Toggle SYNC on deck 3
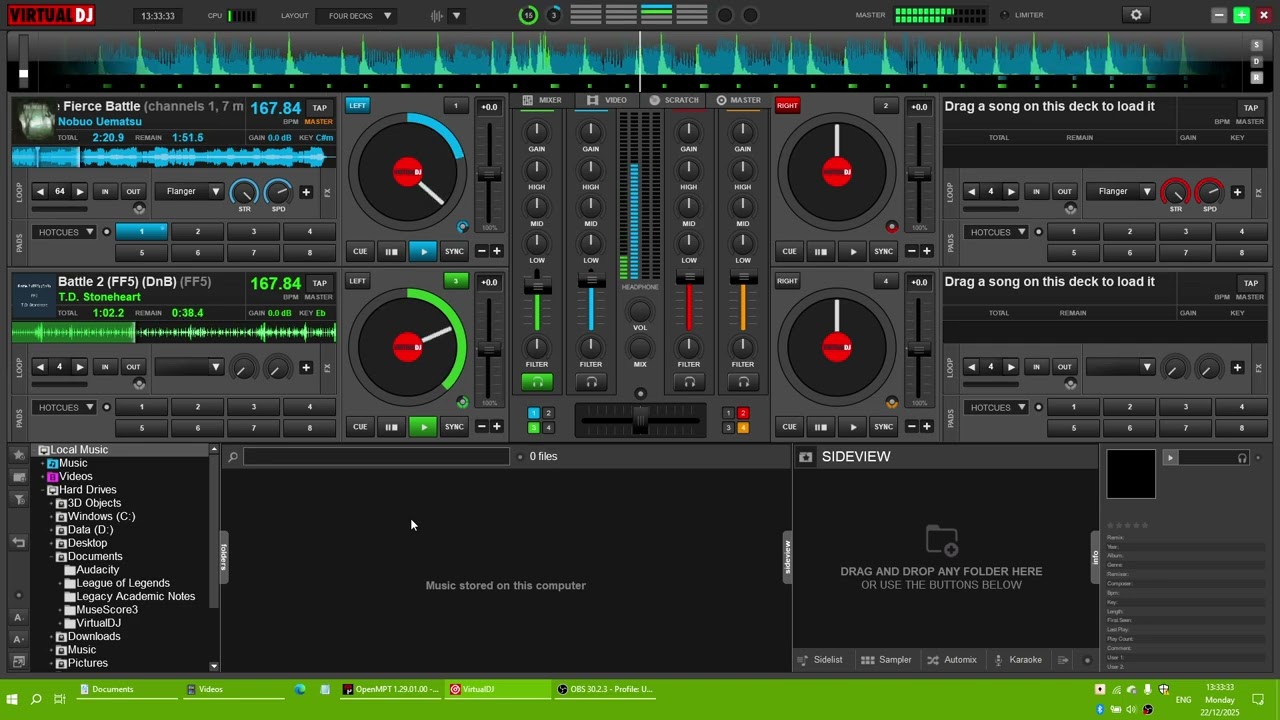Image resolution: width=1280 pixels, height=720 pixels. [454, 427]
